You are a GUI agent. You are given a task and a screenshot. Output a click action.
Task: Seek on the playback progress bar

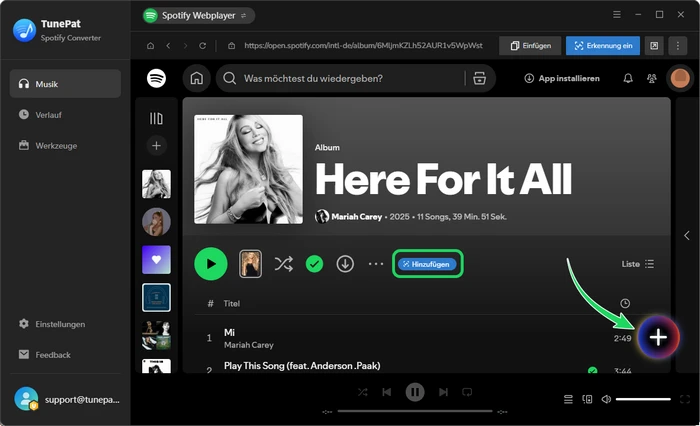[415, 411]
